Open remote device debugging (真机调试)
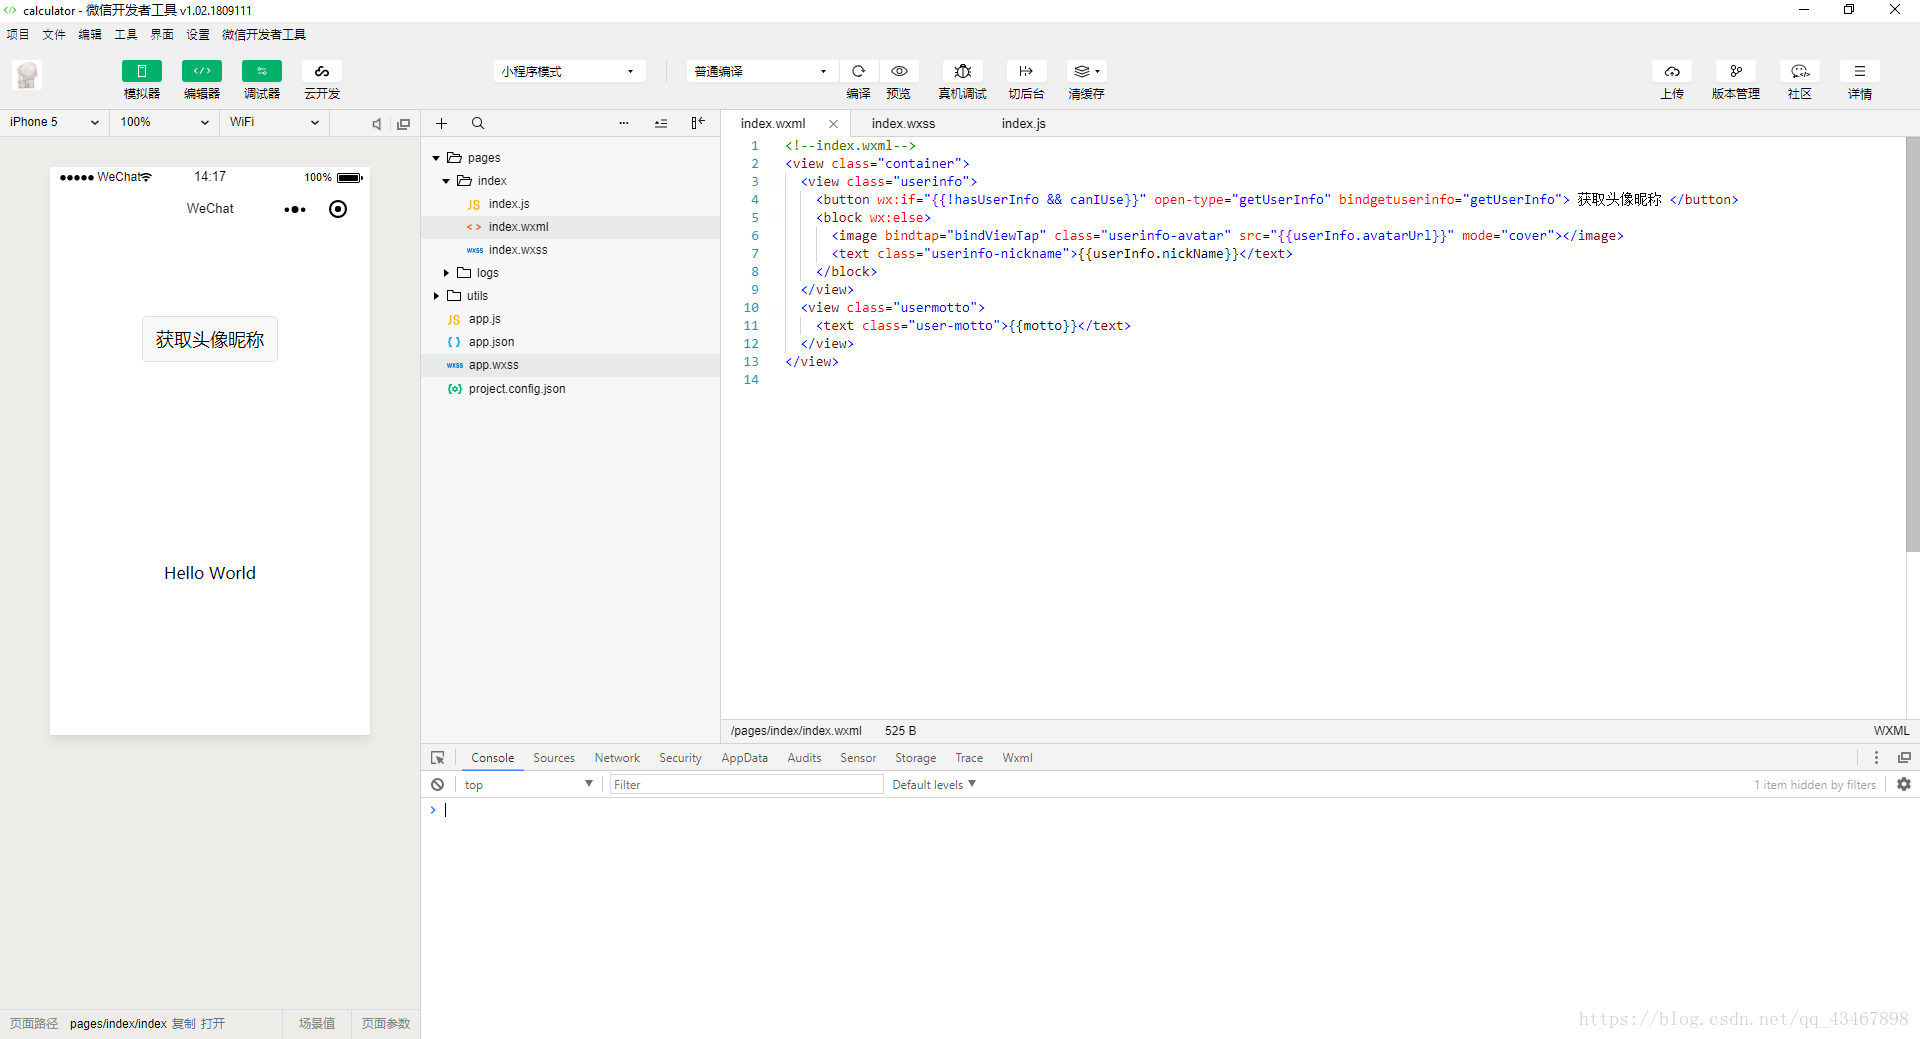This screenshot has width=1920, height=1039. 962,71
